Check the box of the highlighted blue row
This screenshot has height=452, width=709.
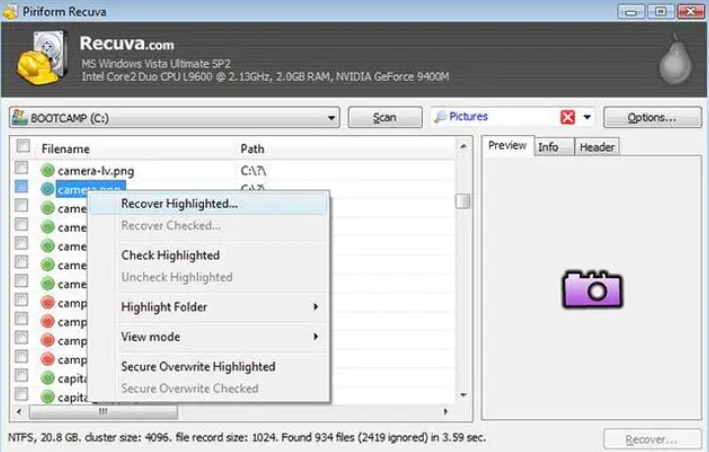(21, 186)
